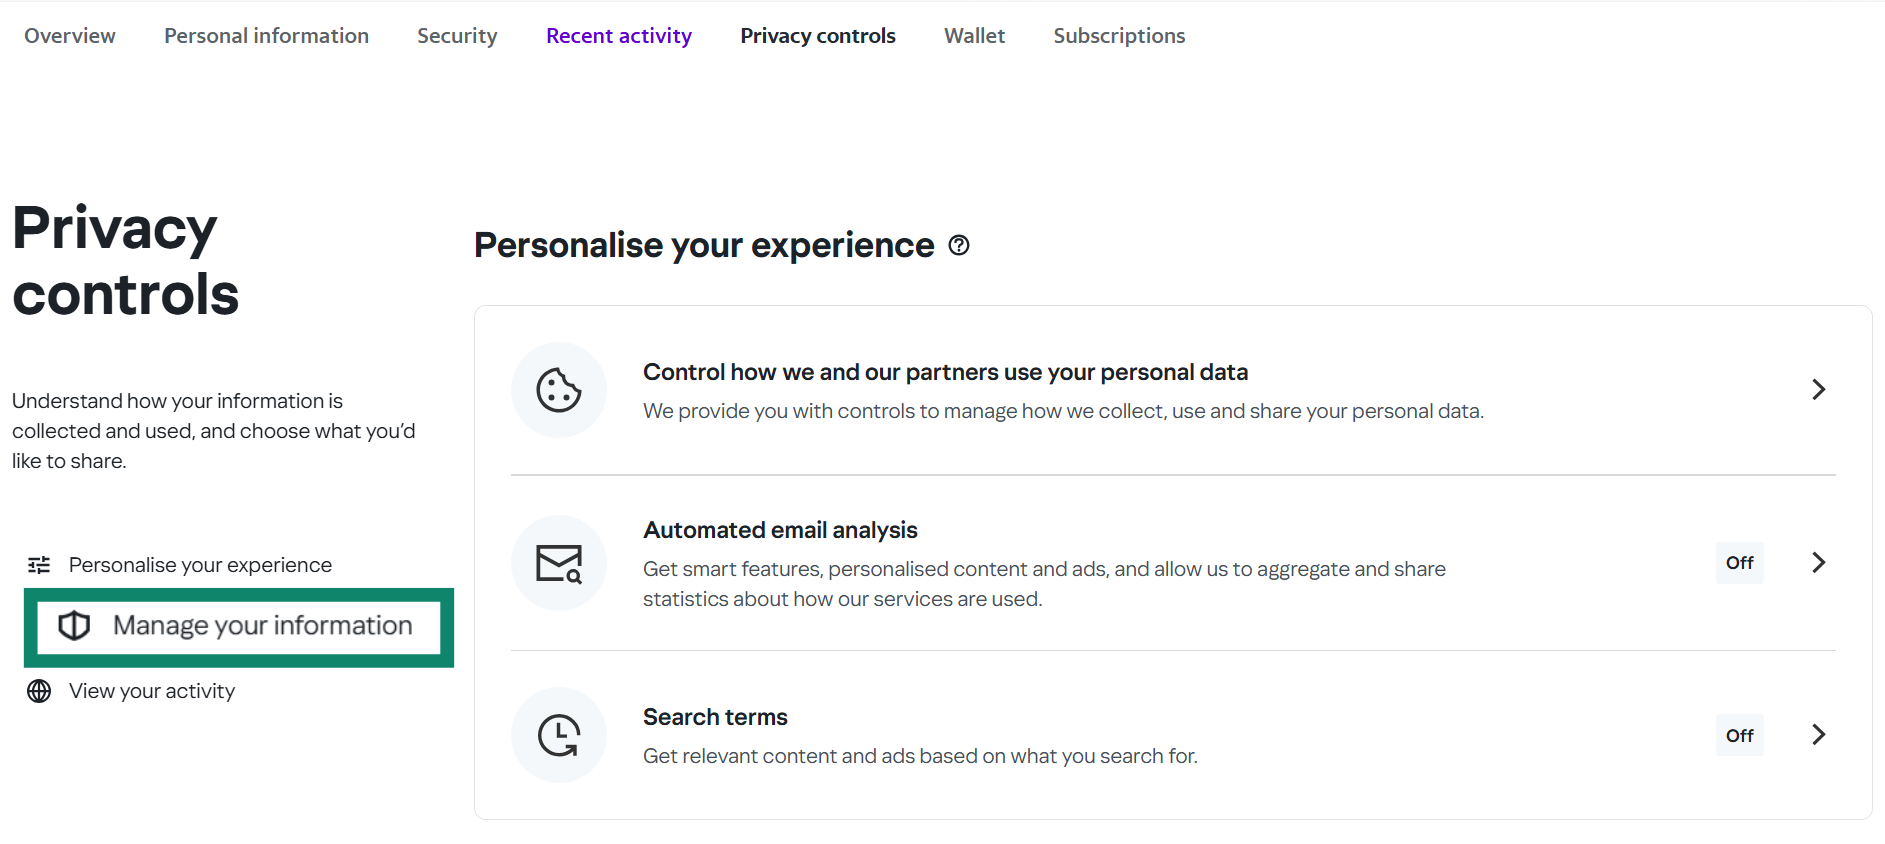Click the Wallet navigation item
The width and height of the screenshot is (1885, 844).
[974, 35]
